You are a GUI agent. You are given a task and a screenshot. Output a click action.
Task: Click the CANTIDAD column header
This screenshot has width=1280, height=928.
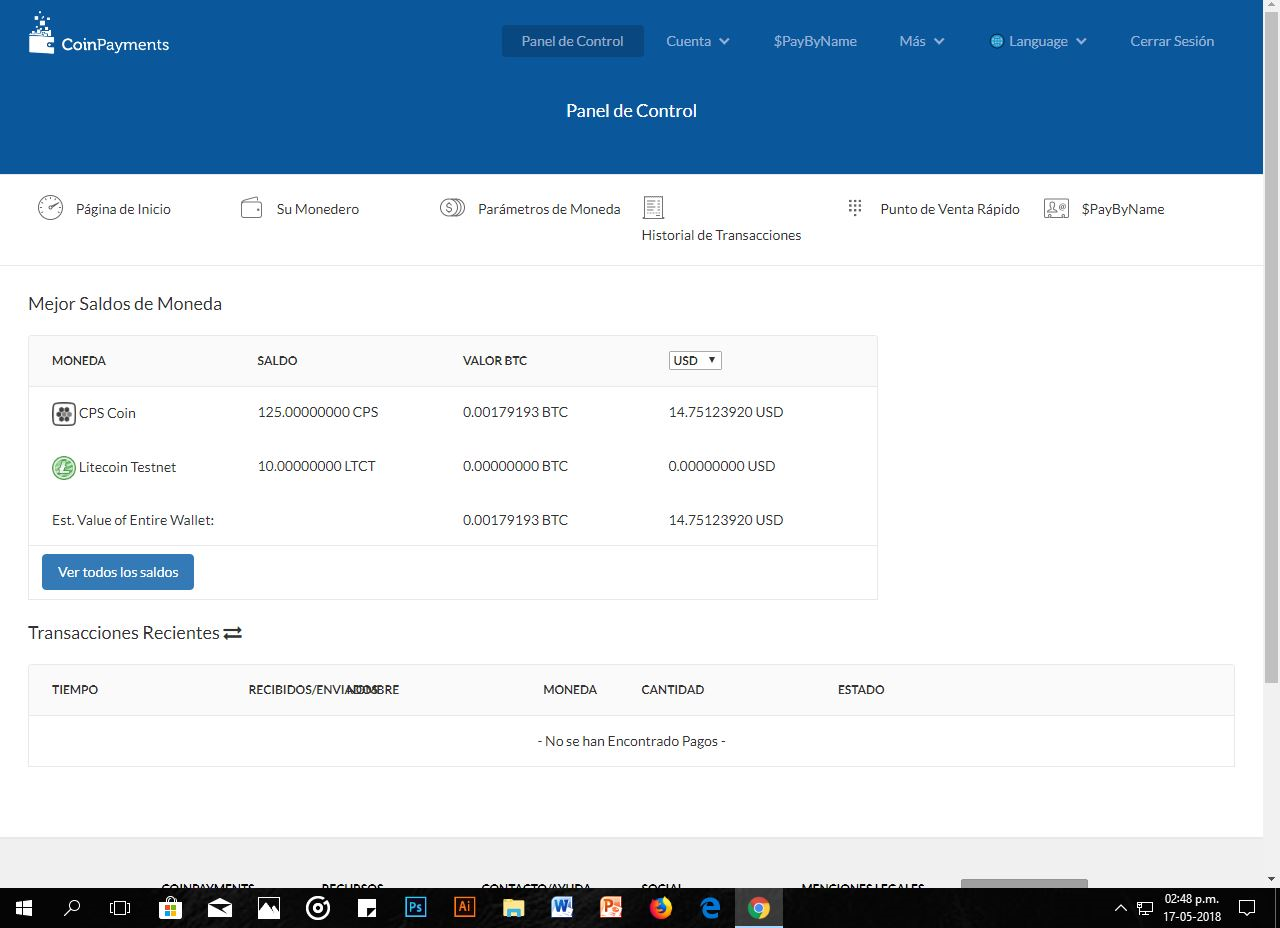click(673, 689)
